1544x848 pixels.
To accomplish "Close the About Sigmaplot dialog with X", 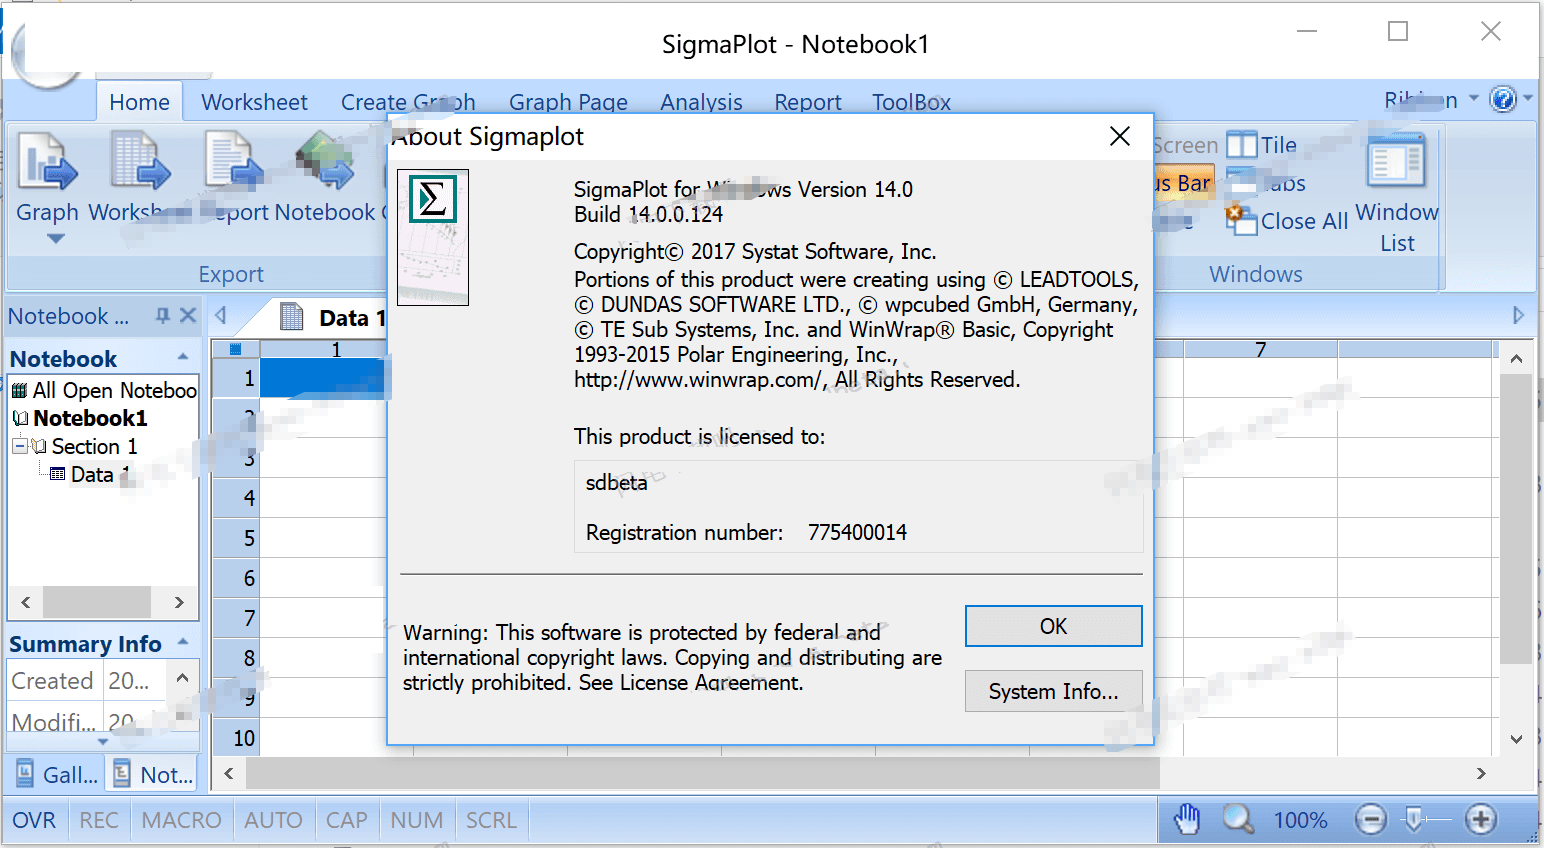I will tap(1120, 136).
